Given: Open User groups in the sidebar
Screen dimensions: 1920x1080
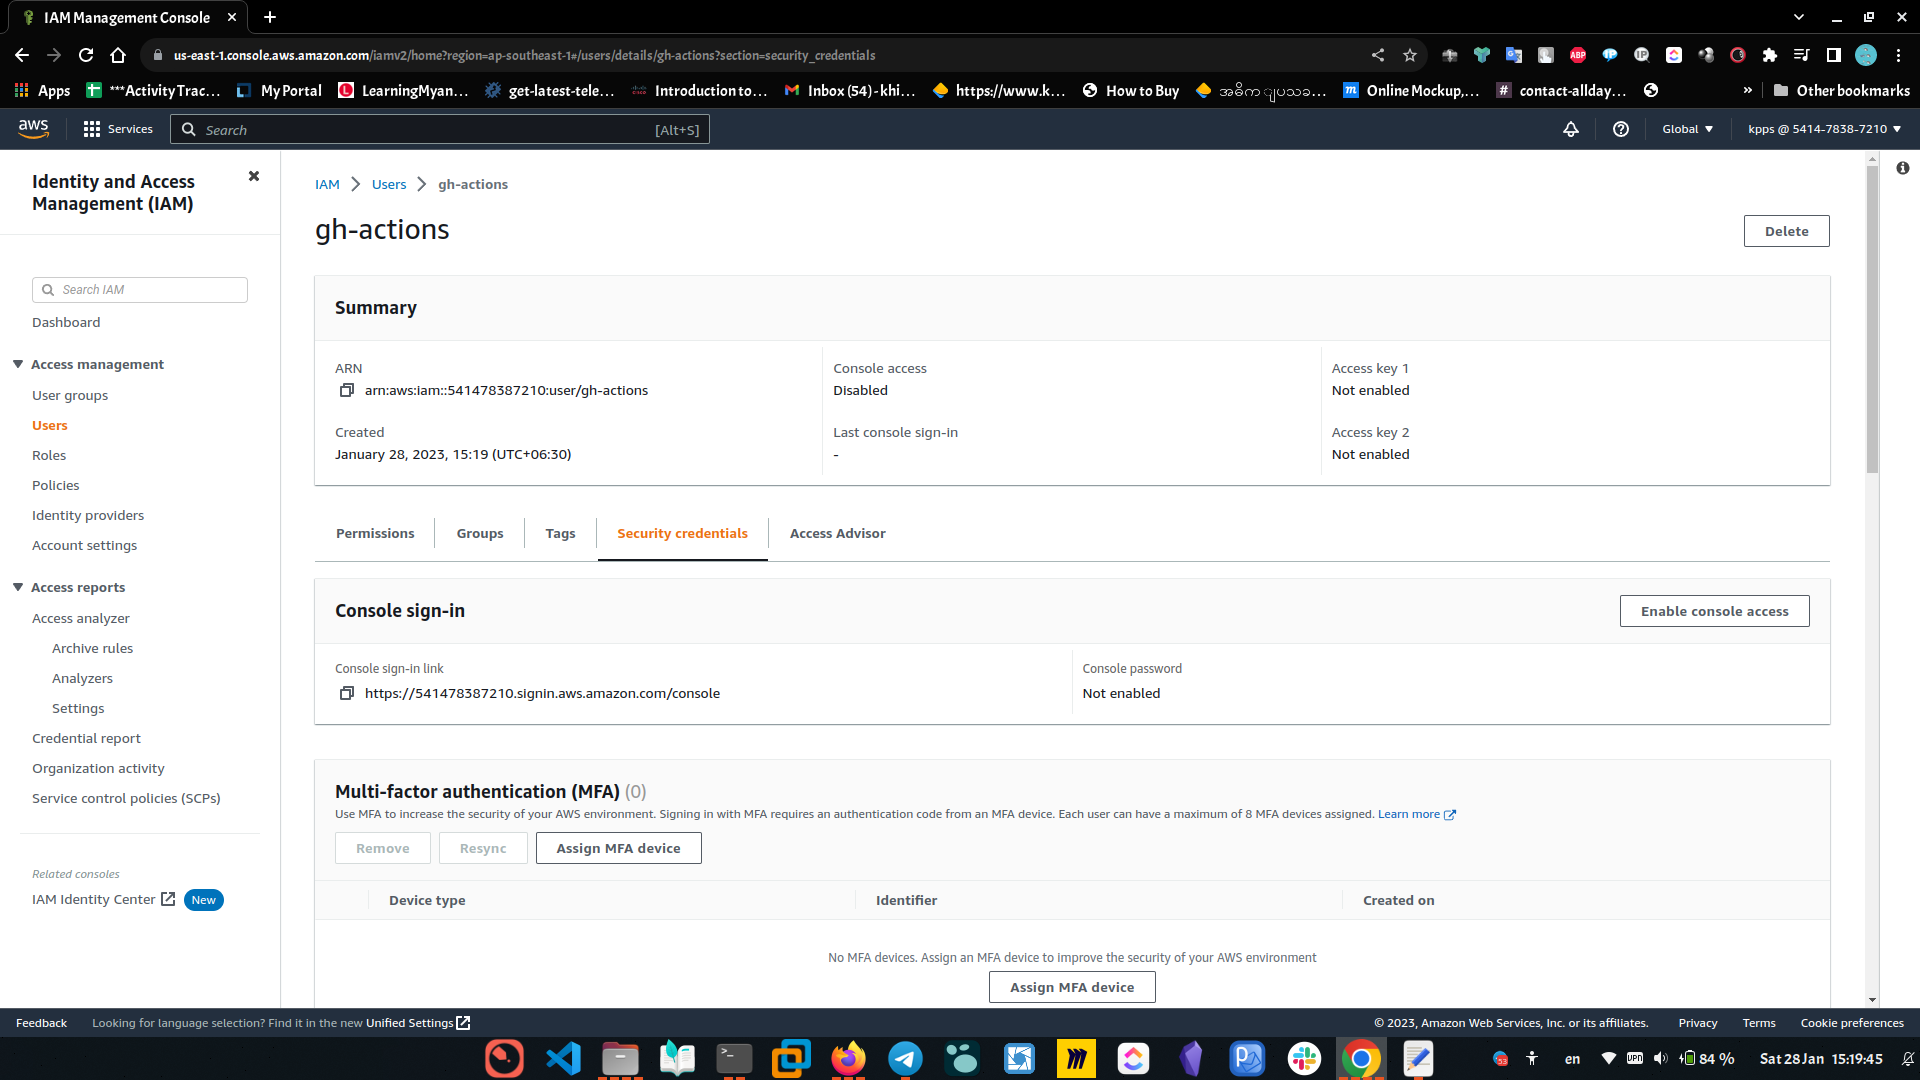Looking at the screenshot, I should 70,395.
